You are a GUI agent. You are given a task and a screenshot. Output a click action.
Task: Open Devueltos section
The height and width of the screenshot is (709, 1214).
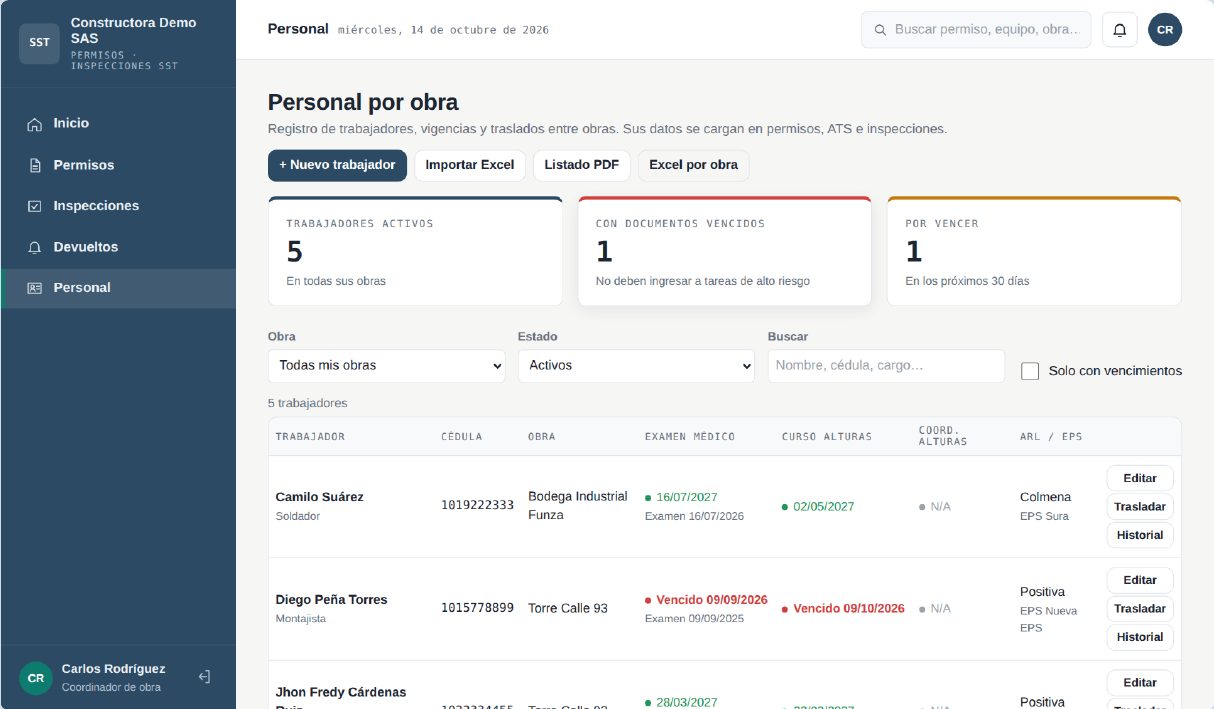[x=118, y=247]
